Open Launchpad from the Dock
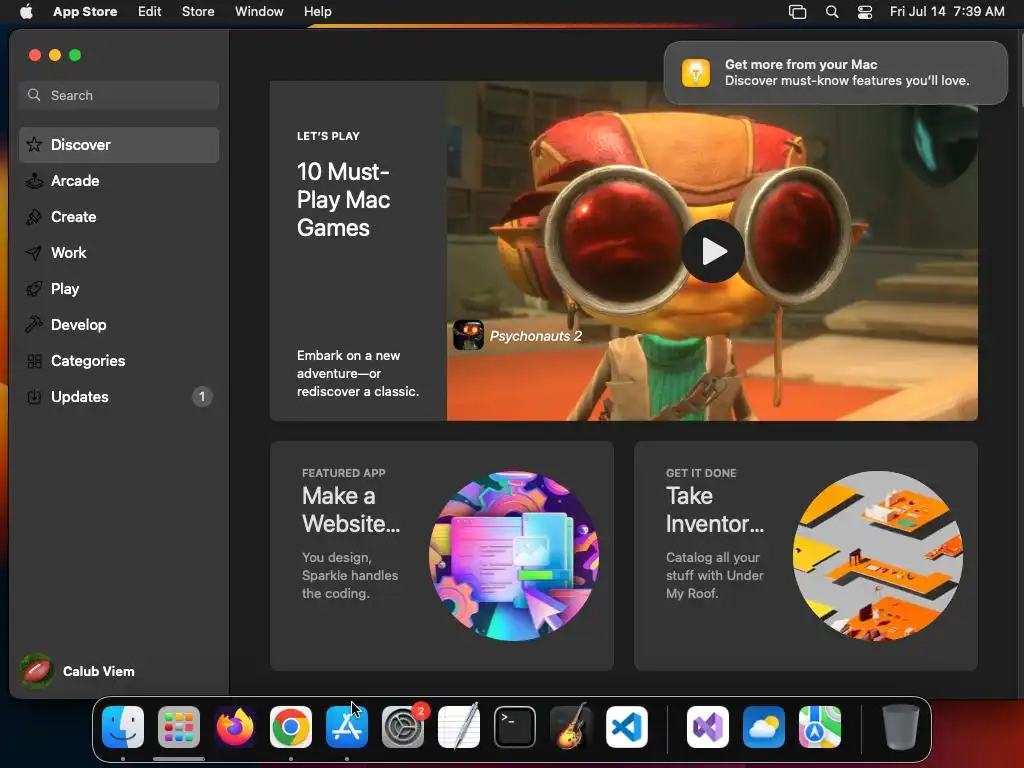Screen dimensions: 1024x768 point(179,727)
